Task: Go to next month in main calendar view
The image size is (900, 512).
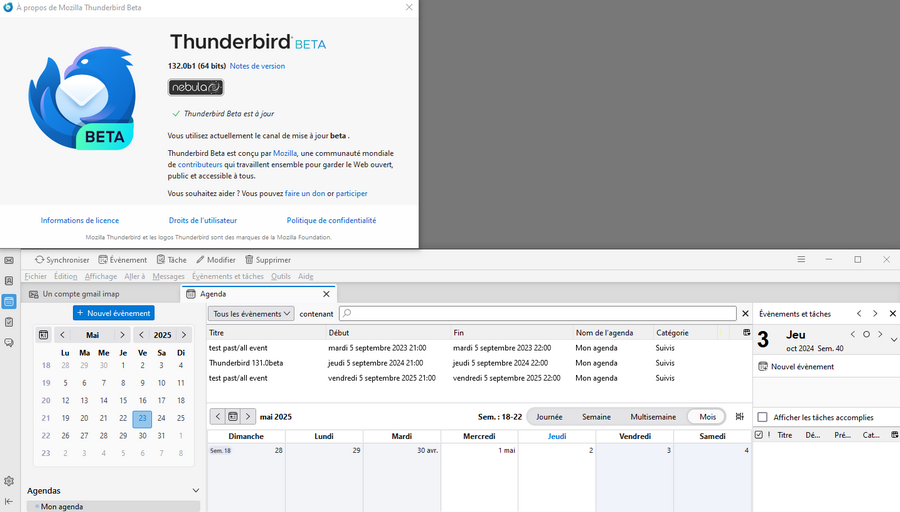Action: pyautogui.click(x=247, y=417)
